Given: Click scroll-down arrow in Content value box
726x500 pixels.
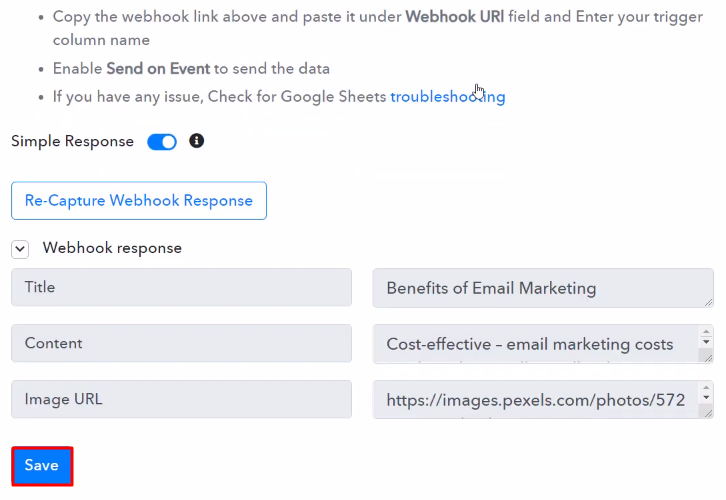Looking at the screenshot, I should tap(706, 342).
